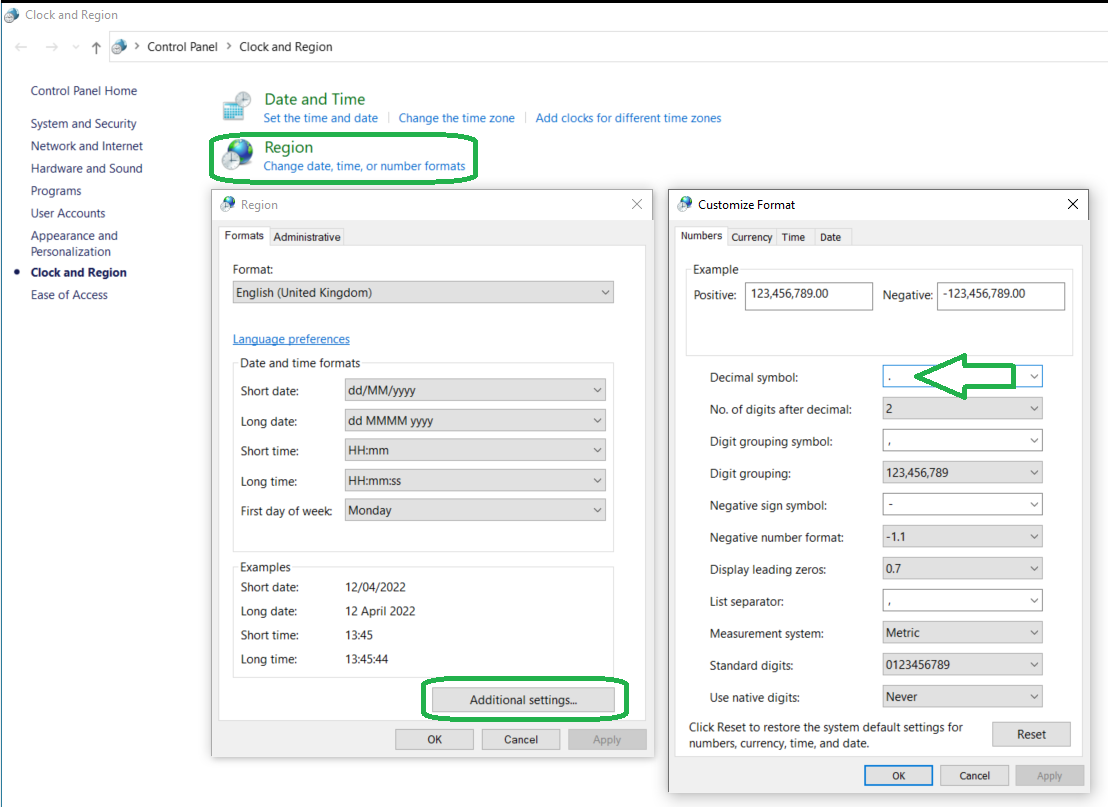Switch to the Currency tab
1108x807 pixels.
[751, 237]
